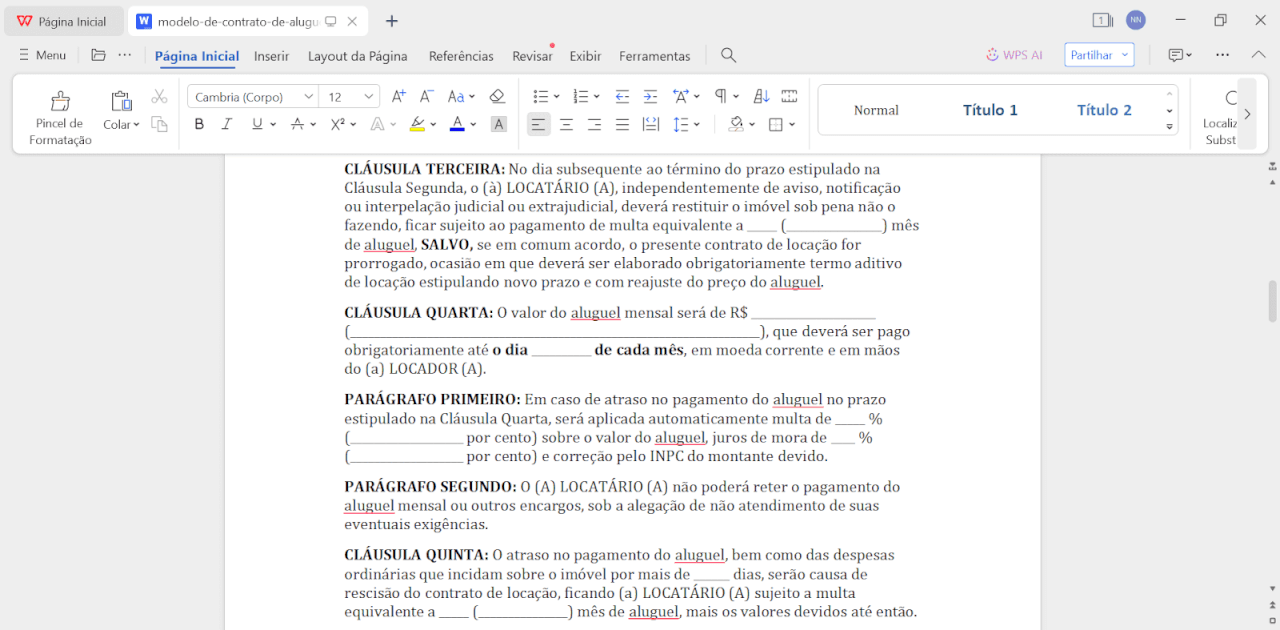
Task: Click the yellow highlight color button
Action: pos(417,124)
